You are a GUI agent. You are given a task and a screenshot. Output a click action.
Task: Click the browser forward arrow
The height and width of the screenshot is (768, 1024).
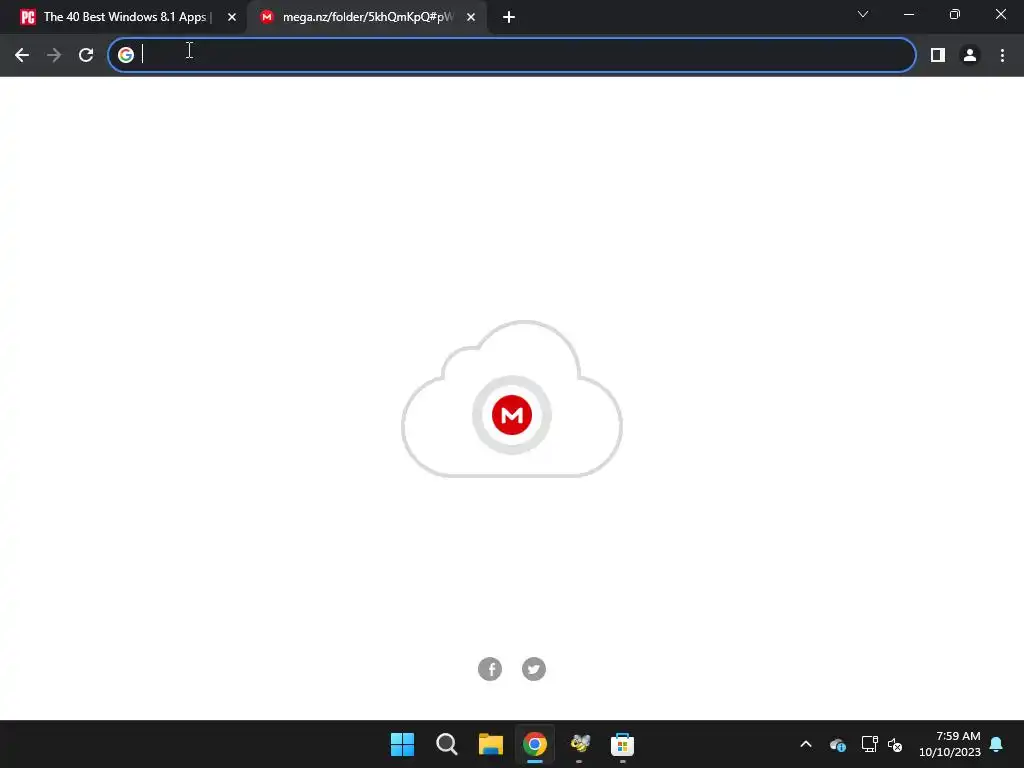pos(54,55)
